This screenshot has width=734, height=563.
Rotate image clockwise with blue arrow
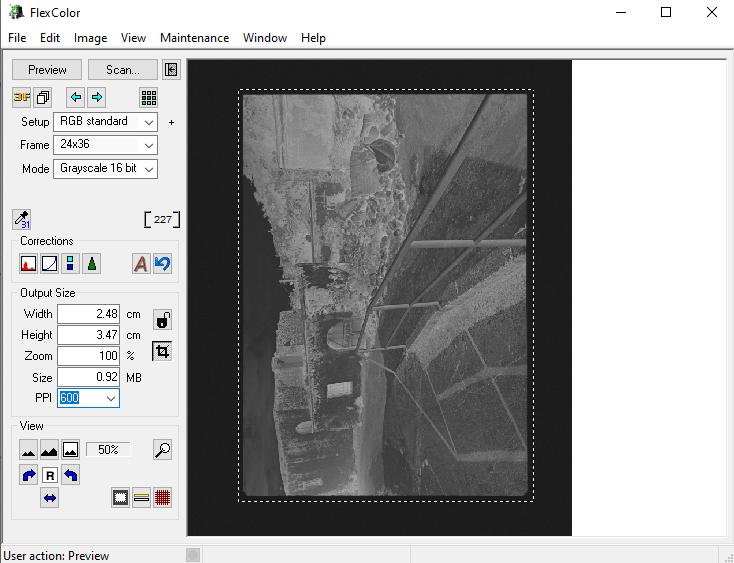[x=29, y=475]
